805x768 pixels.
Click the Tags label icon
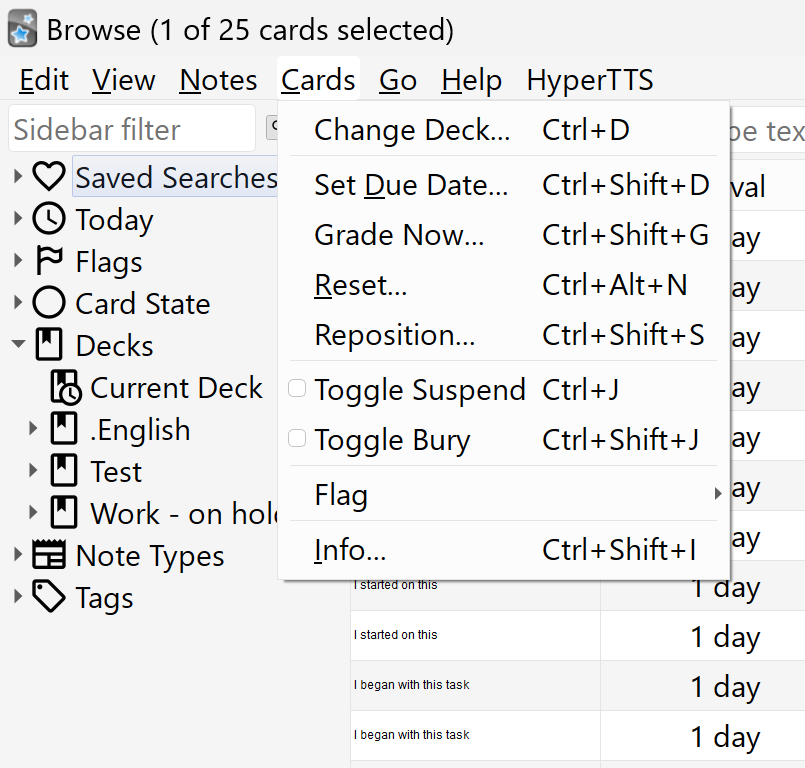pos(49,598)
